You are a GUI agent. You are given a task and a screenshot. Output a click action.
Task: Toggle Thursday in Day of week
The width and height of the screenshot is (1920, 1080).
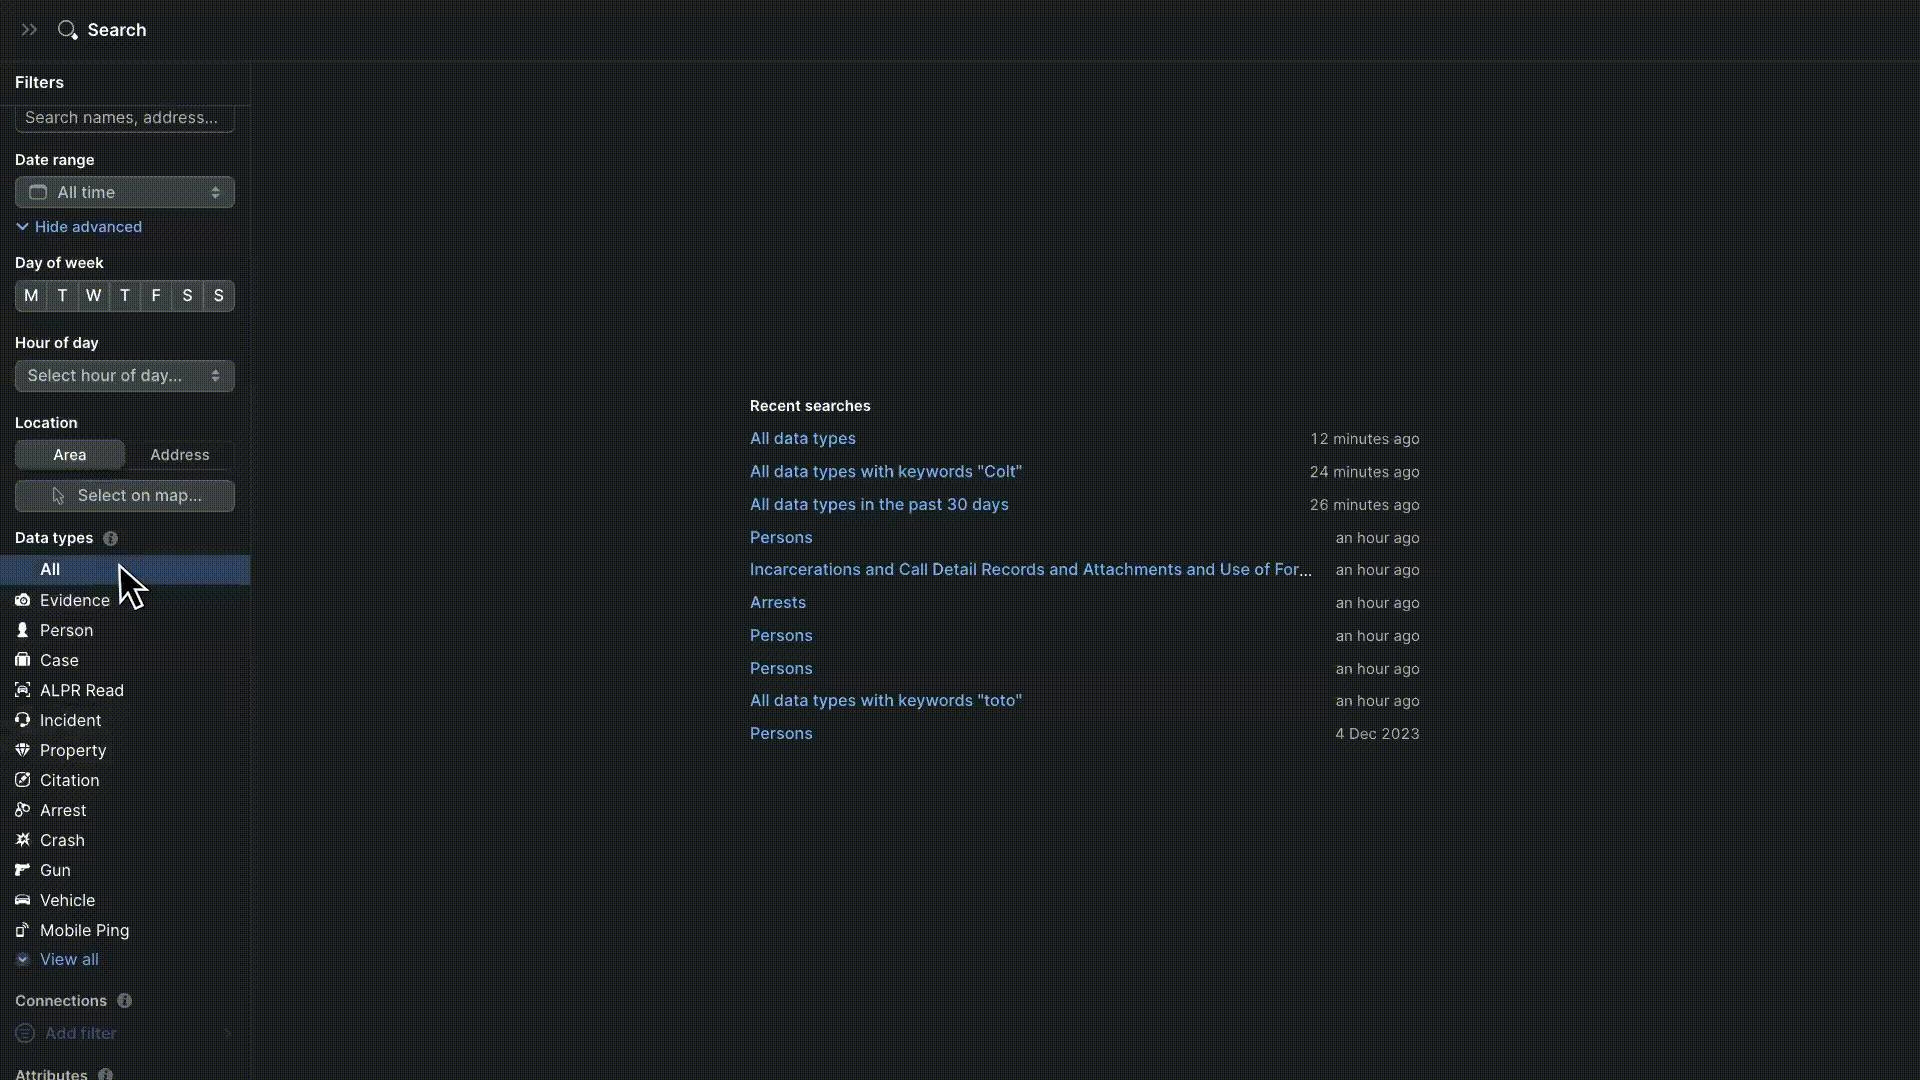[x=124, y=296]
